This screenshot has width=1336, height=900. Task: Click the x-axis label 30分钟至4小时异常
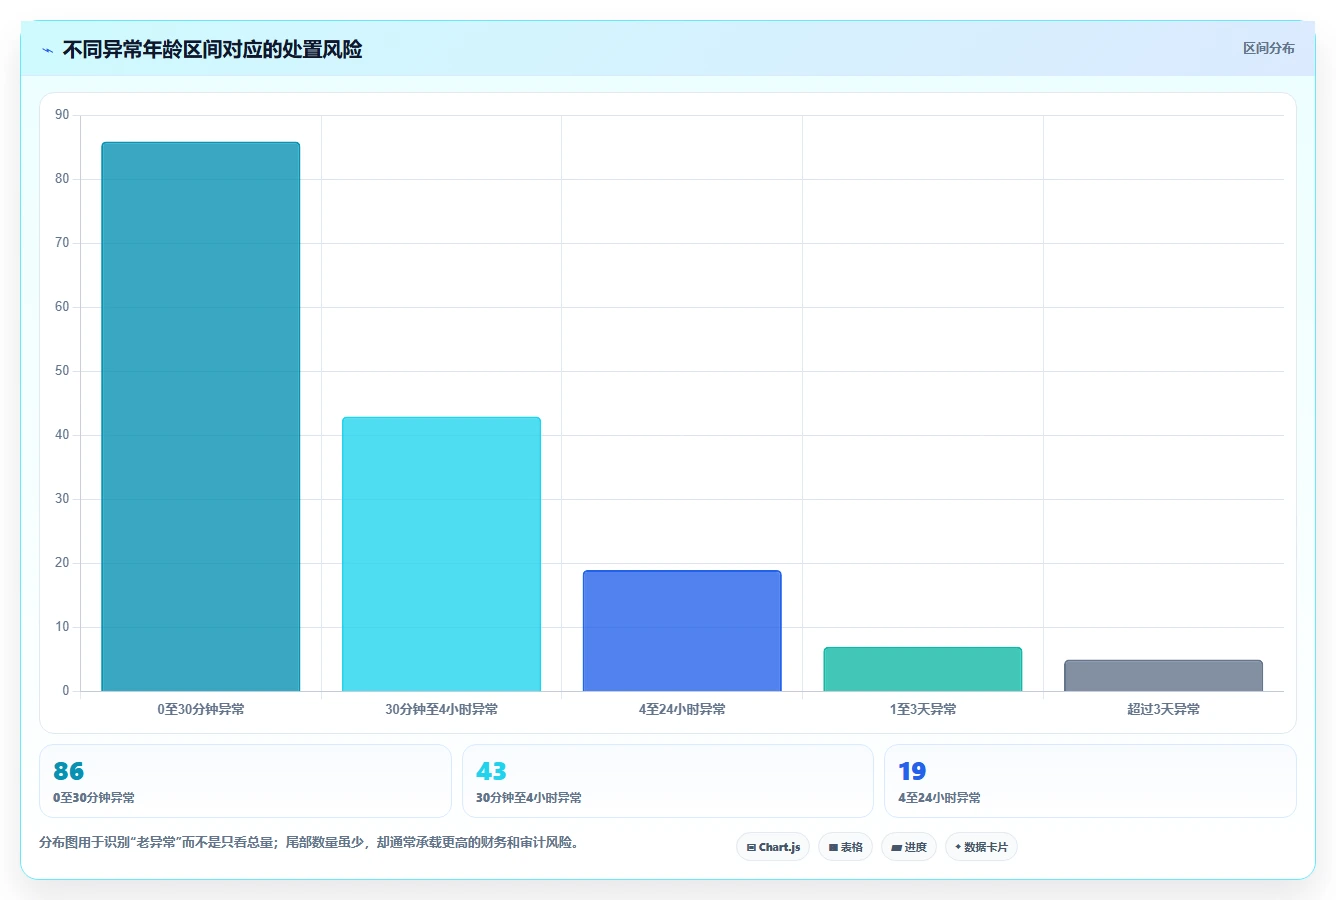(441, 709)
